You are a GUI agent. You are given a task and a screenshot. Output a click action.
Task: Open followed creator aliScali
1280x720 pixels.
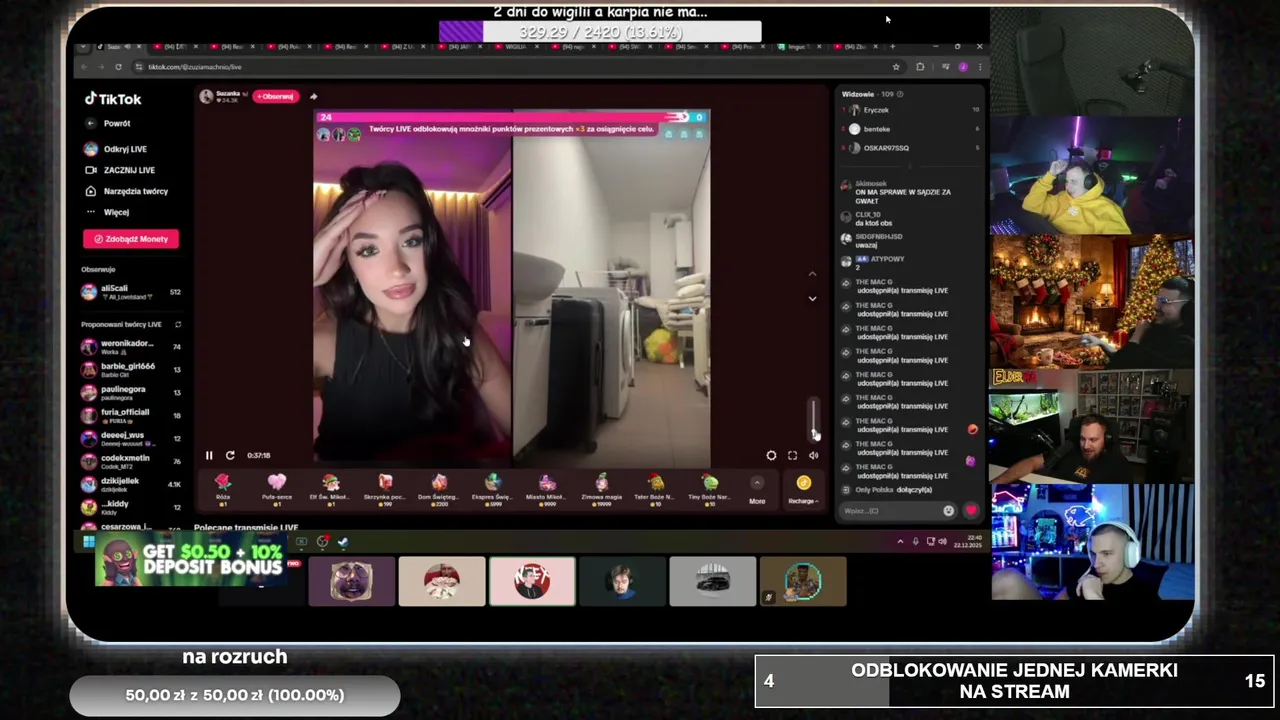point(131,292)
